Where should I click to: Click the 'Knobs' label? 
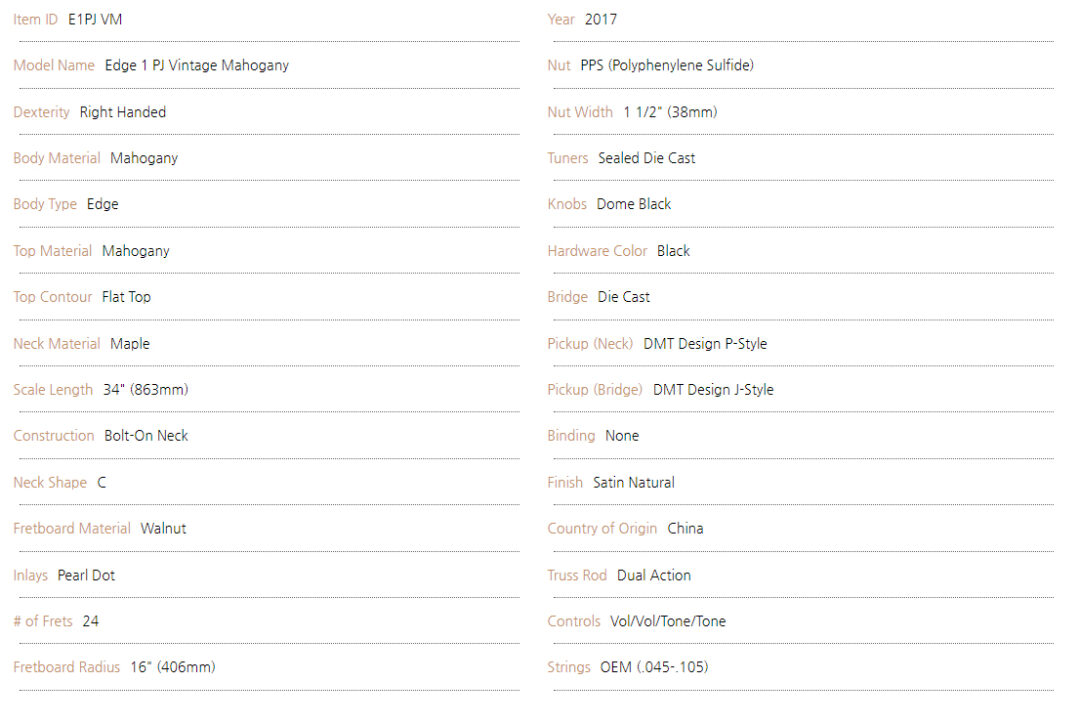coord(567,204)
